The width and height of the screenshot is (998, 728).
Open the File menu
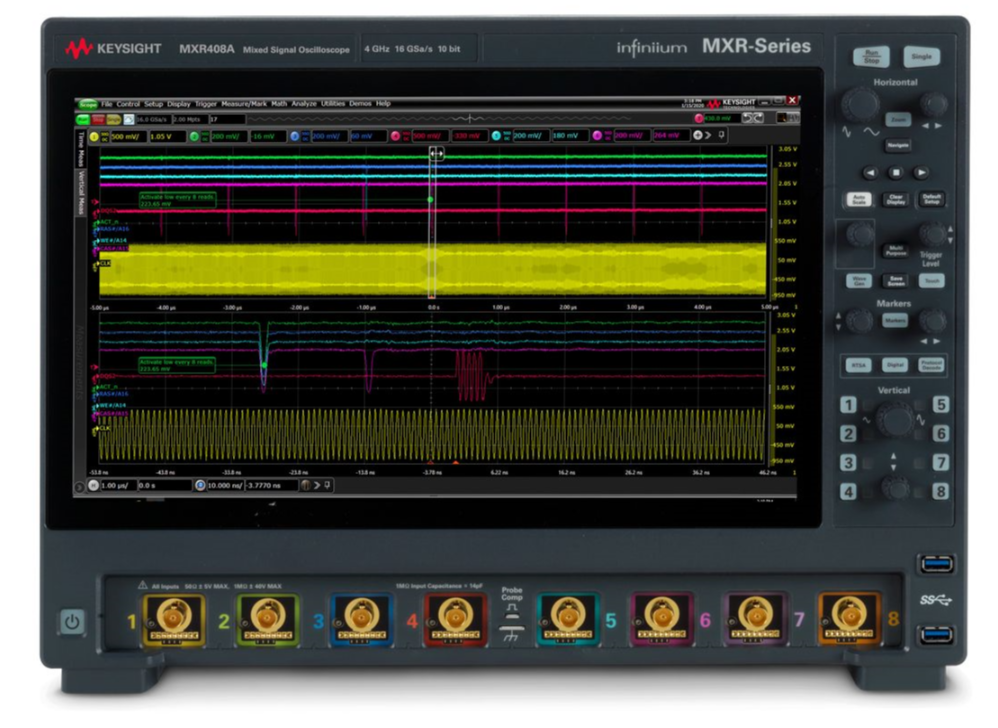(106, 104)
